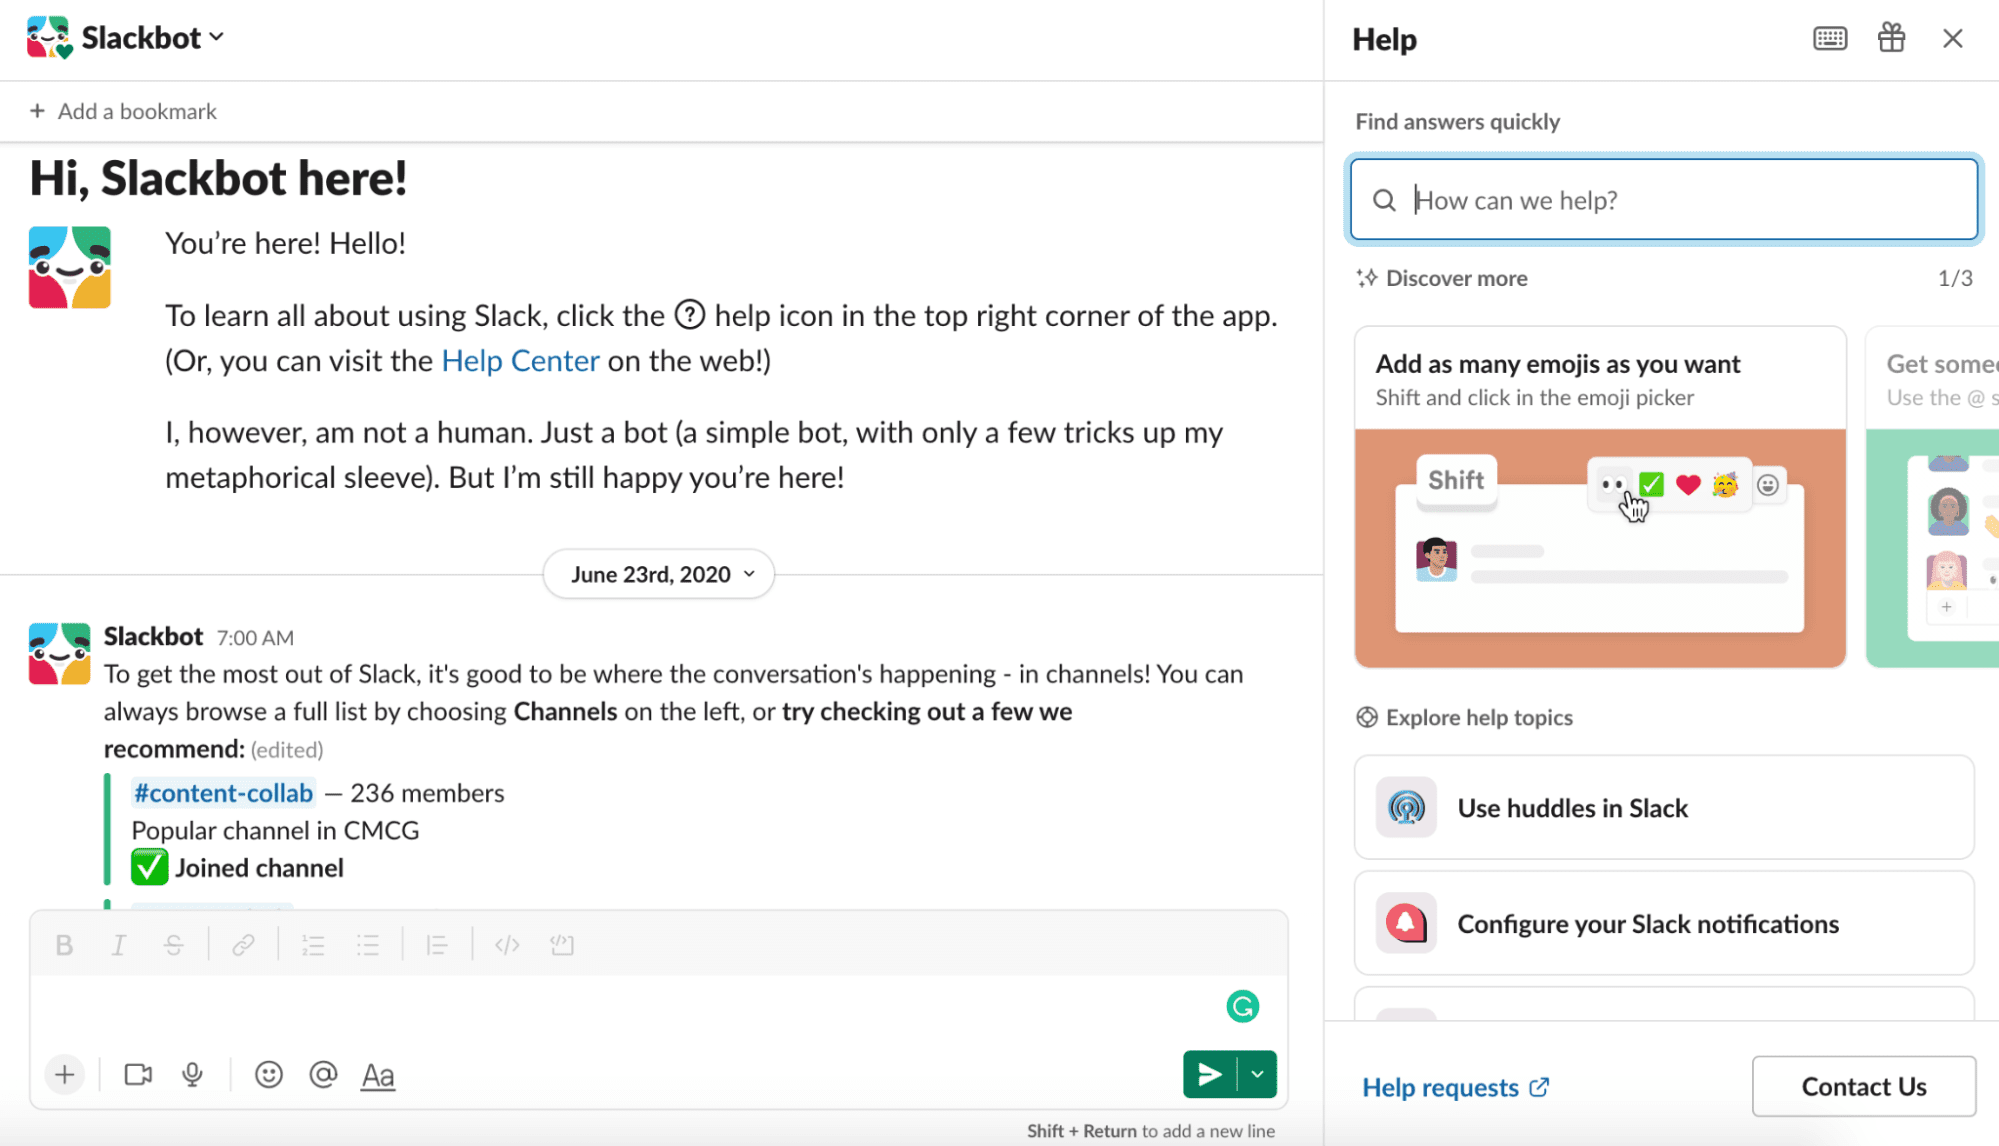Click the plus attachment button
1999x1146 pixels.
click(x=65, y=1075)
